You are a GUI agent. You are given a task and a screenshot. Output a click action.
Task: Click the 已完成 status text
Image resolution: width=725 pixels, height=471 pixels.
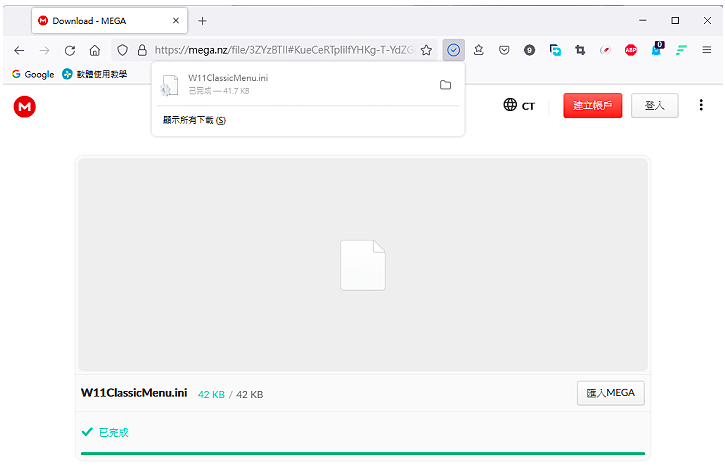pos(114,433)
